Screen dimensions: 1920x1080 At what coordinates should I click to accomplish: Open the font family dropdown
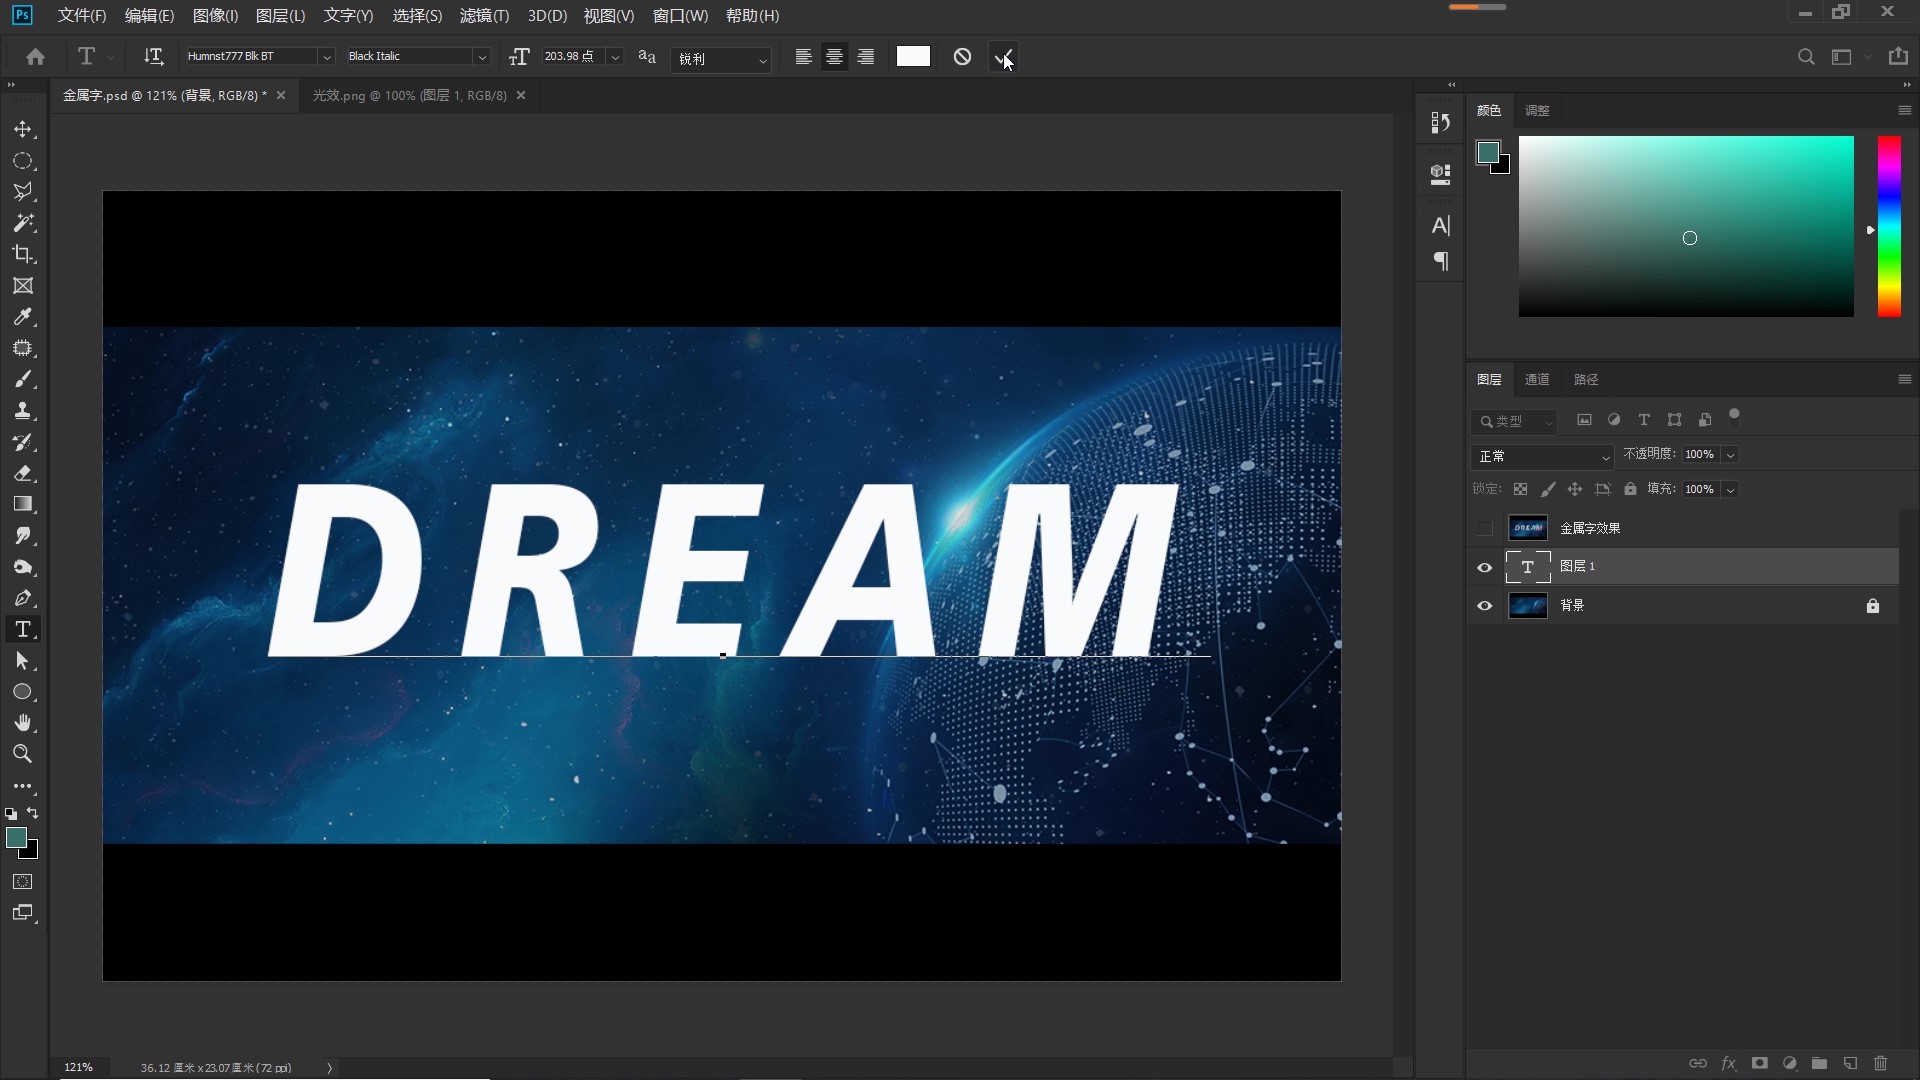tap(326, 57)
